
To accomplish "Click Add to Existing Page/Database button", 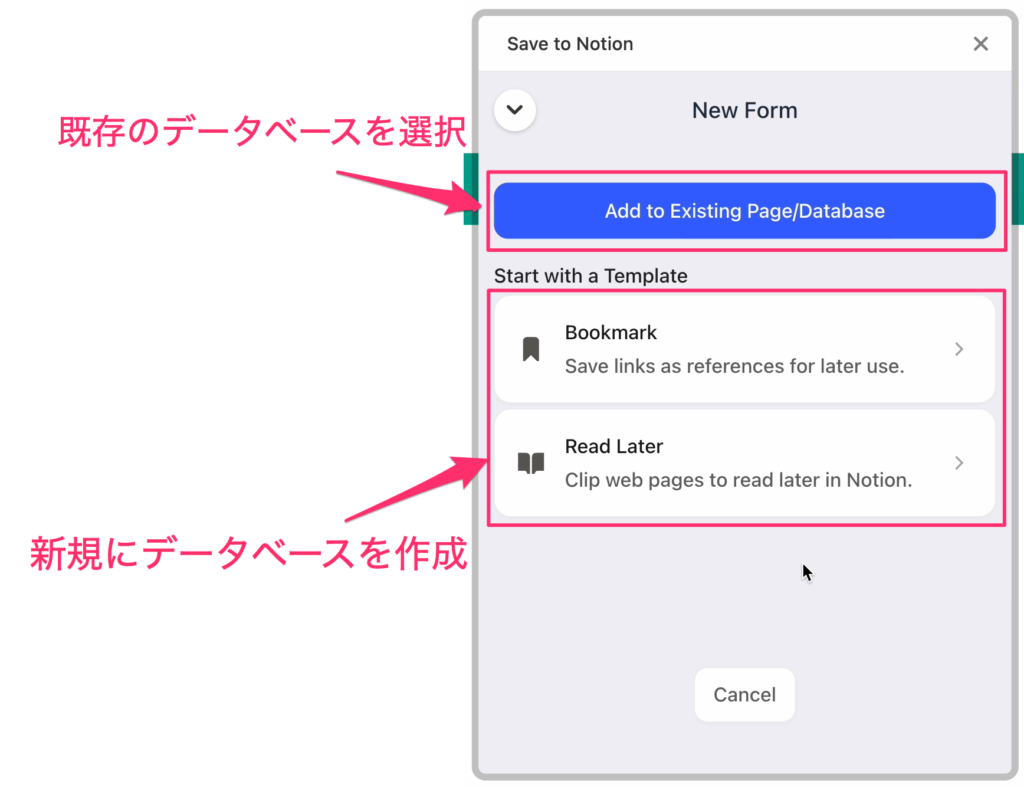I will click(x=744, y=211).
